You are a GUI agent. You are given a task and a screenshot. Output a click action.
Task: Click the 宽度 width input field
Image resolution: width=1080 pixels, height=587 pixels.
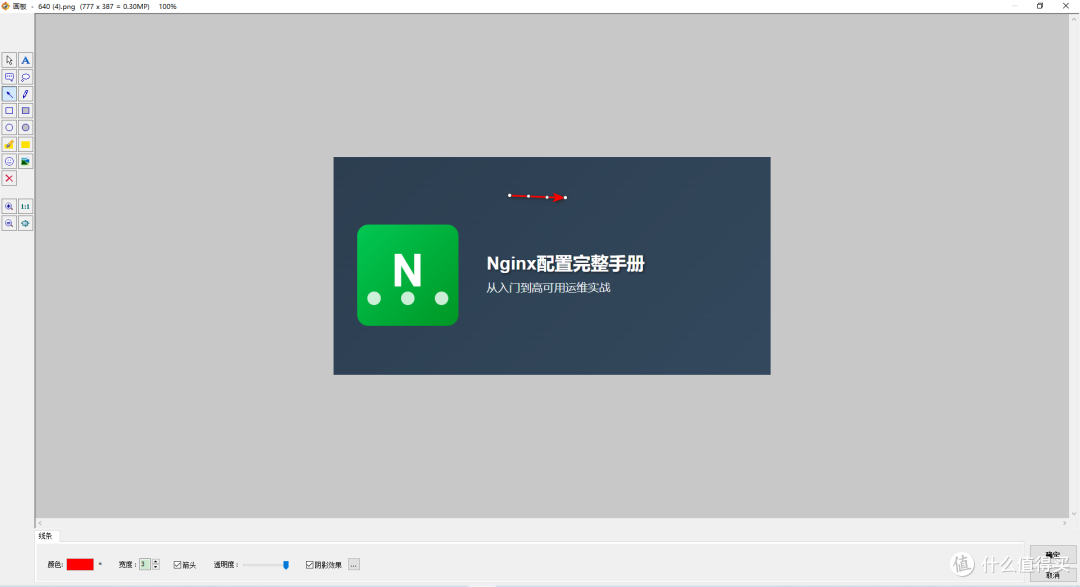[x=145, y=564]
